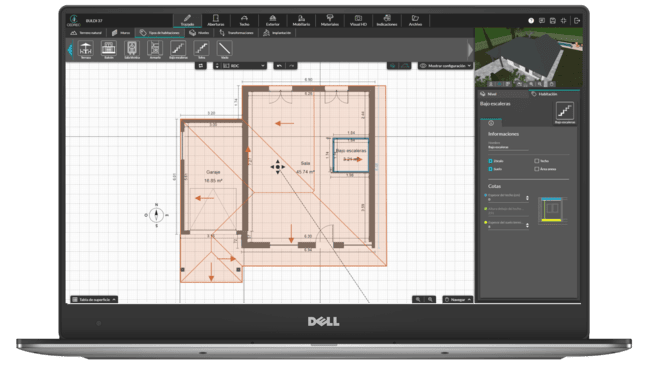Switch to the Muros tab
This screenshot has width=650, height=366.
(121, 33)
